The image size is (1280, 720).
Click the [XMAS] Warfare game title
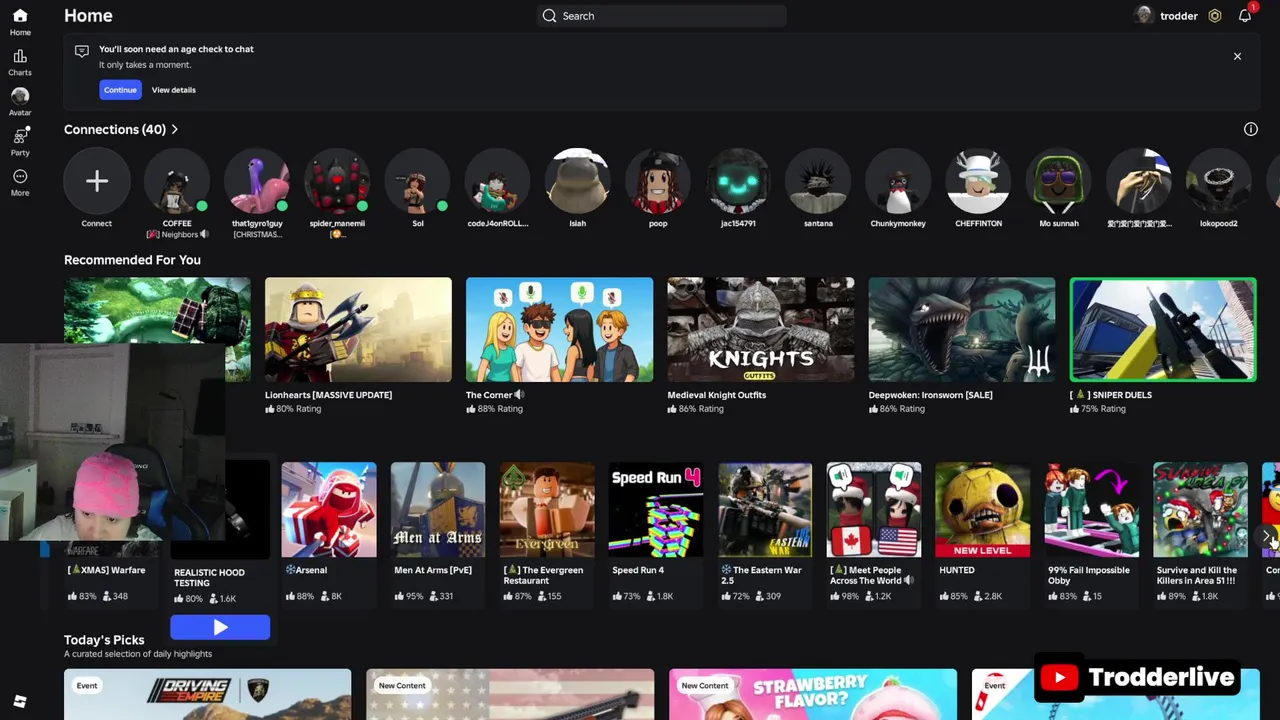point(106,570)
